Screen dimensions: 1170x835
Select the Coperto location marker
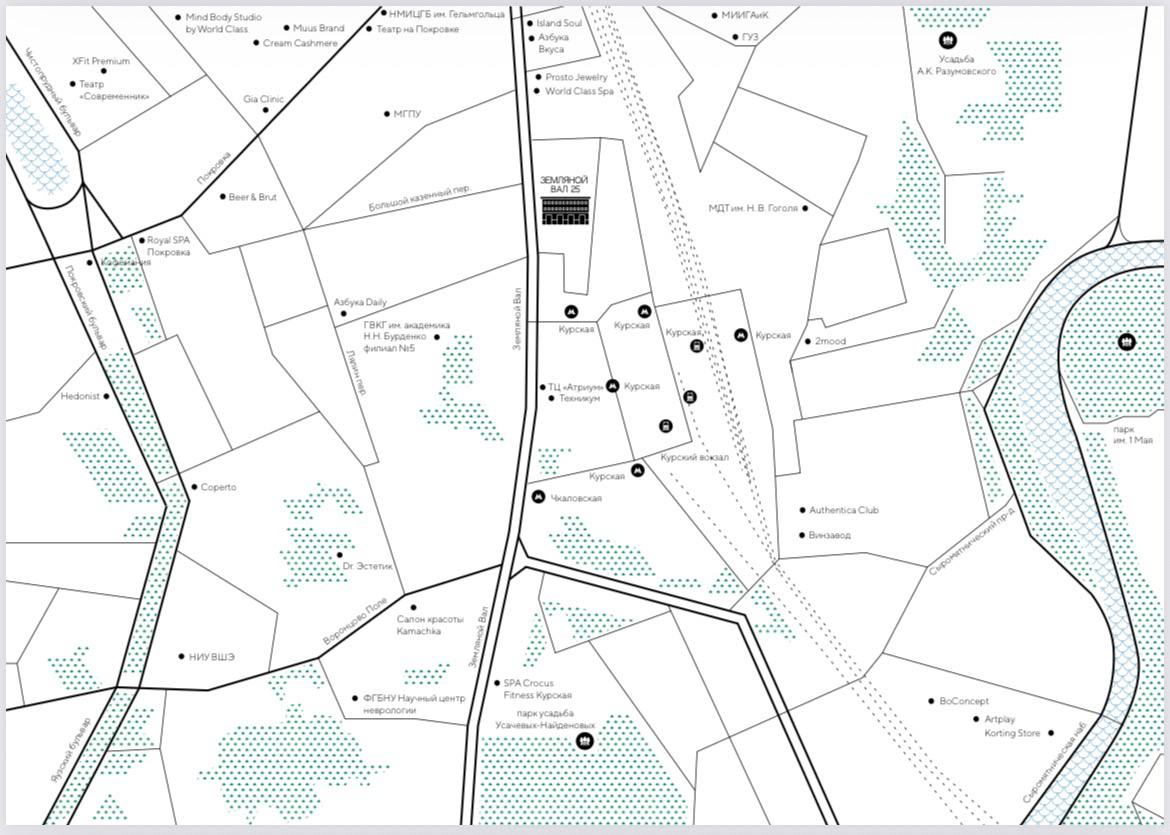pos(194,487)
